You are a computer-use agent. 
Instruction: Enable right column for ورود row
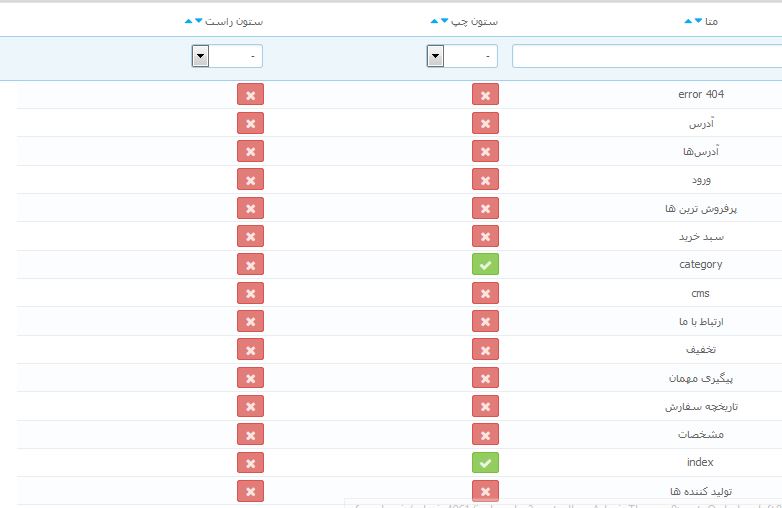click(250, 179)
